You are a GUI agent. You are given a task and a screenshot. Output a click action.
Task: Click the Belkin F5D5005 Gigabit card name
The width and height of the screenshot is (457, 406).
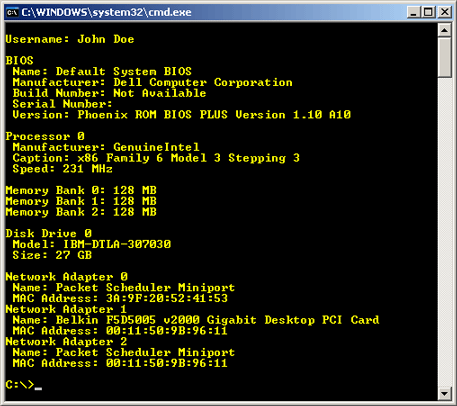[218, 320]
